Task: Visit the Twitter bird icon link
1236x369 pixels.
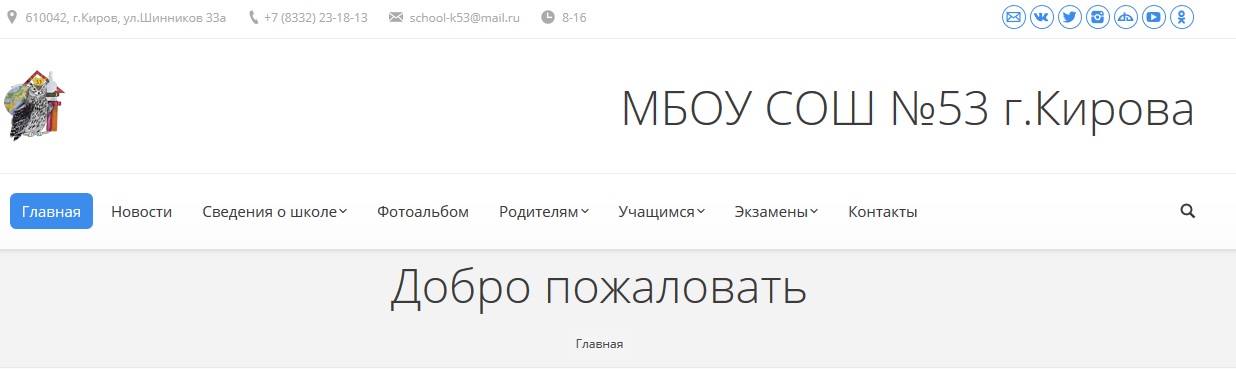Action: pos(1069,17)
